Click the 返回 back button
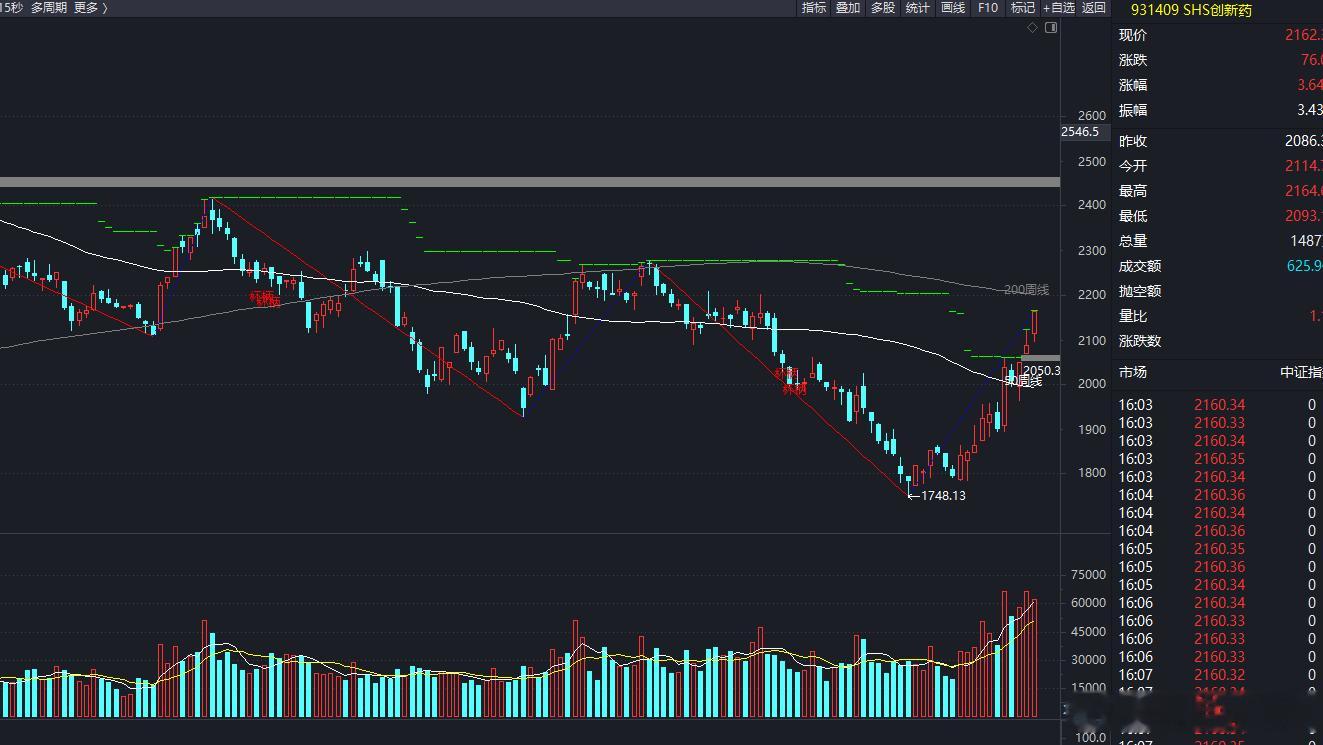The image size is (1323, 745). point(1094,8)
